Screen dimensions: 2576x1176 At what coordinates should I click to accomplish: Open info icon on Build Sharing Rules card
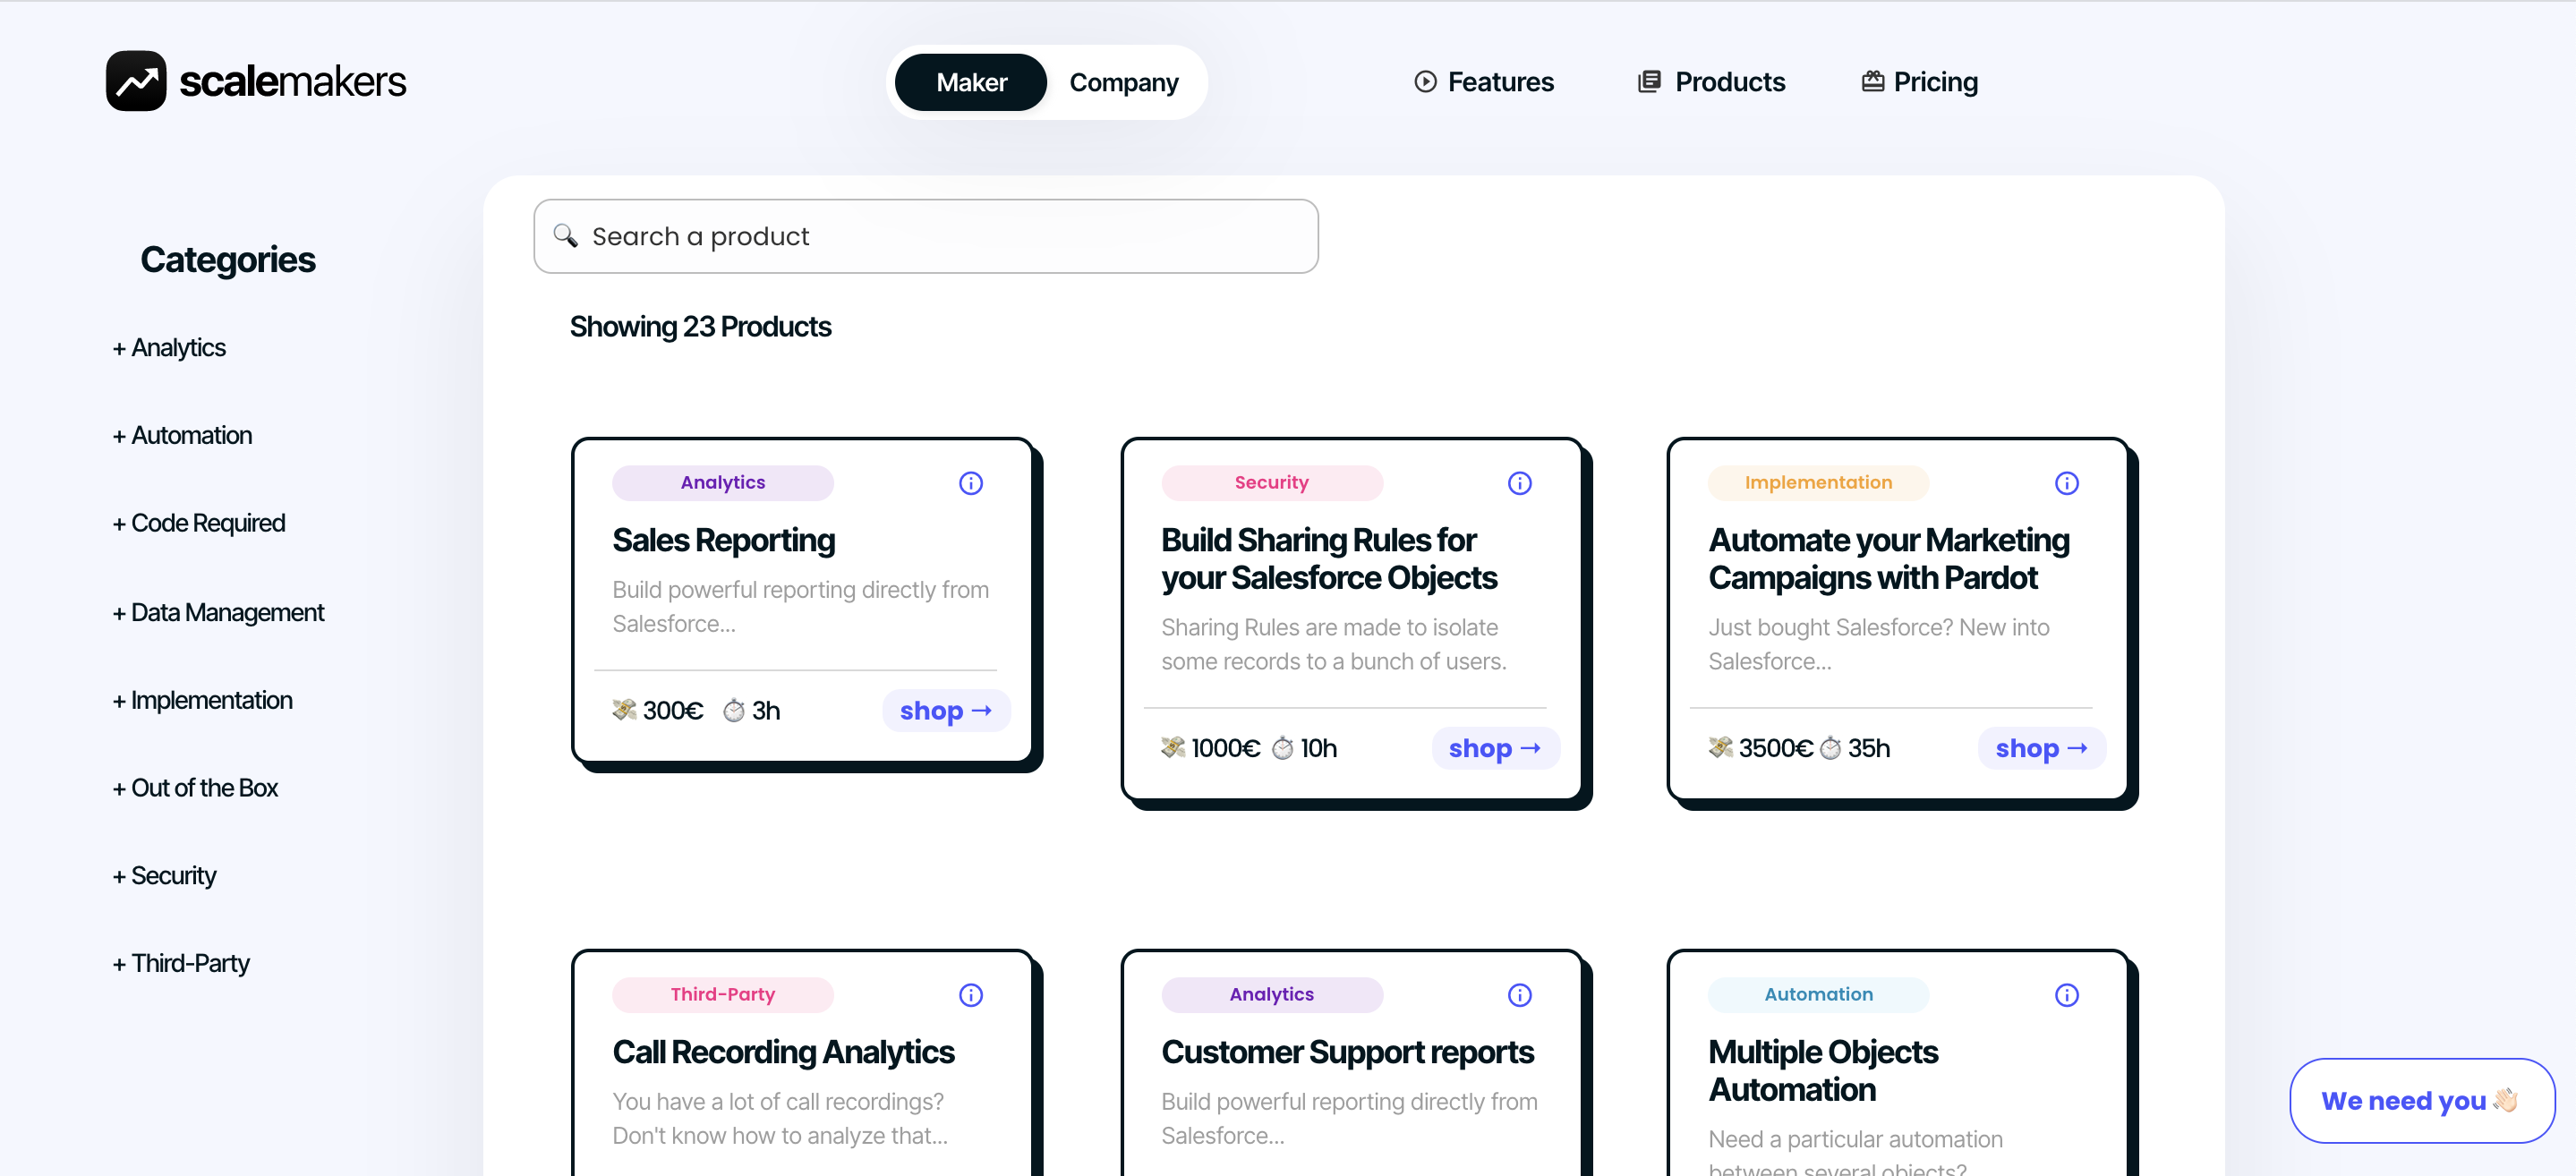[1519, 483]
